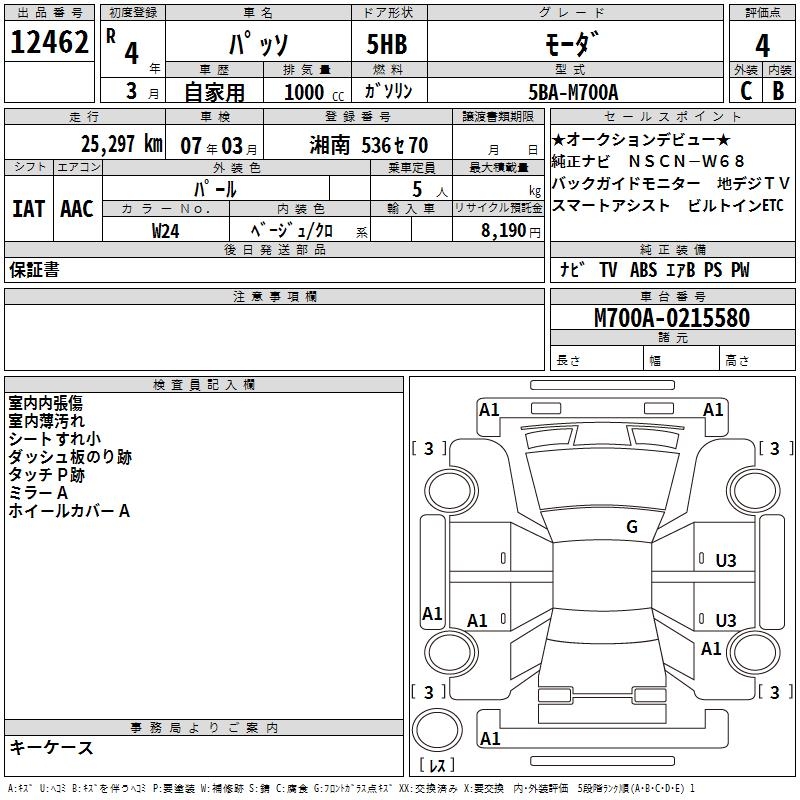Select the 出品番号 header label
The height and width of the screenshot is (800, 800).
[49, 13]
